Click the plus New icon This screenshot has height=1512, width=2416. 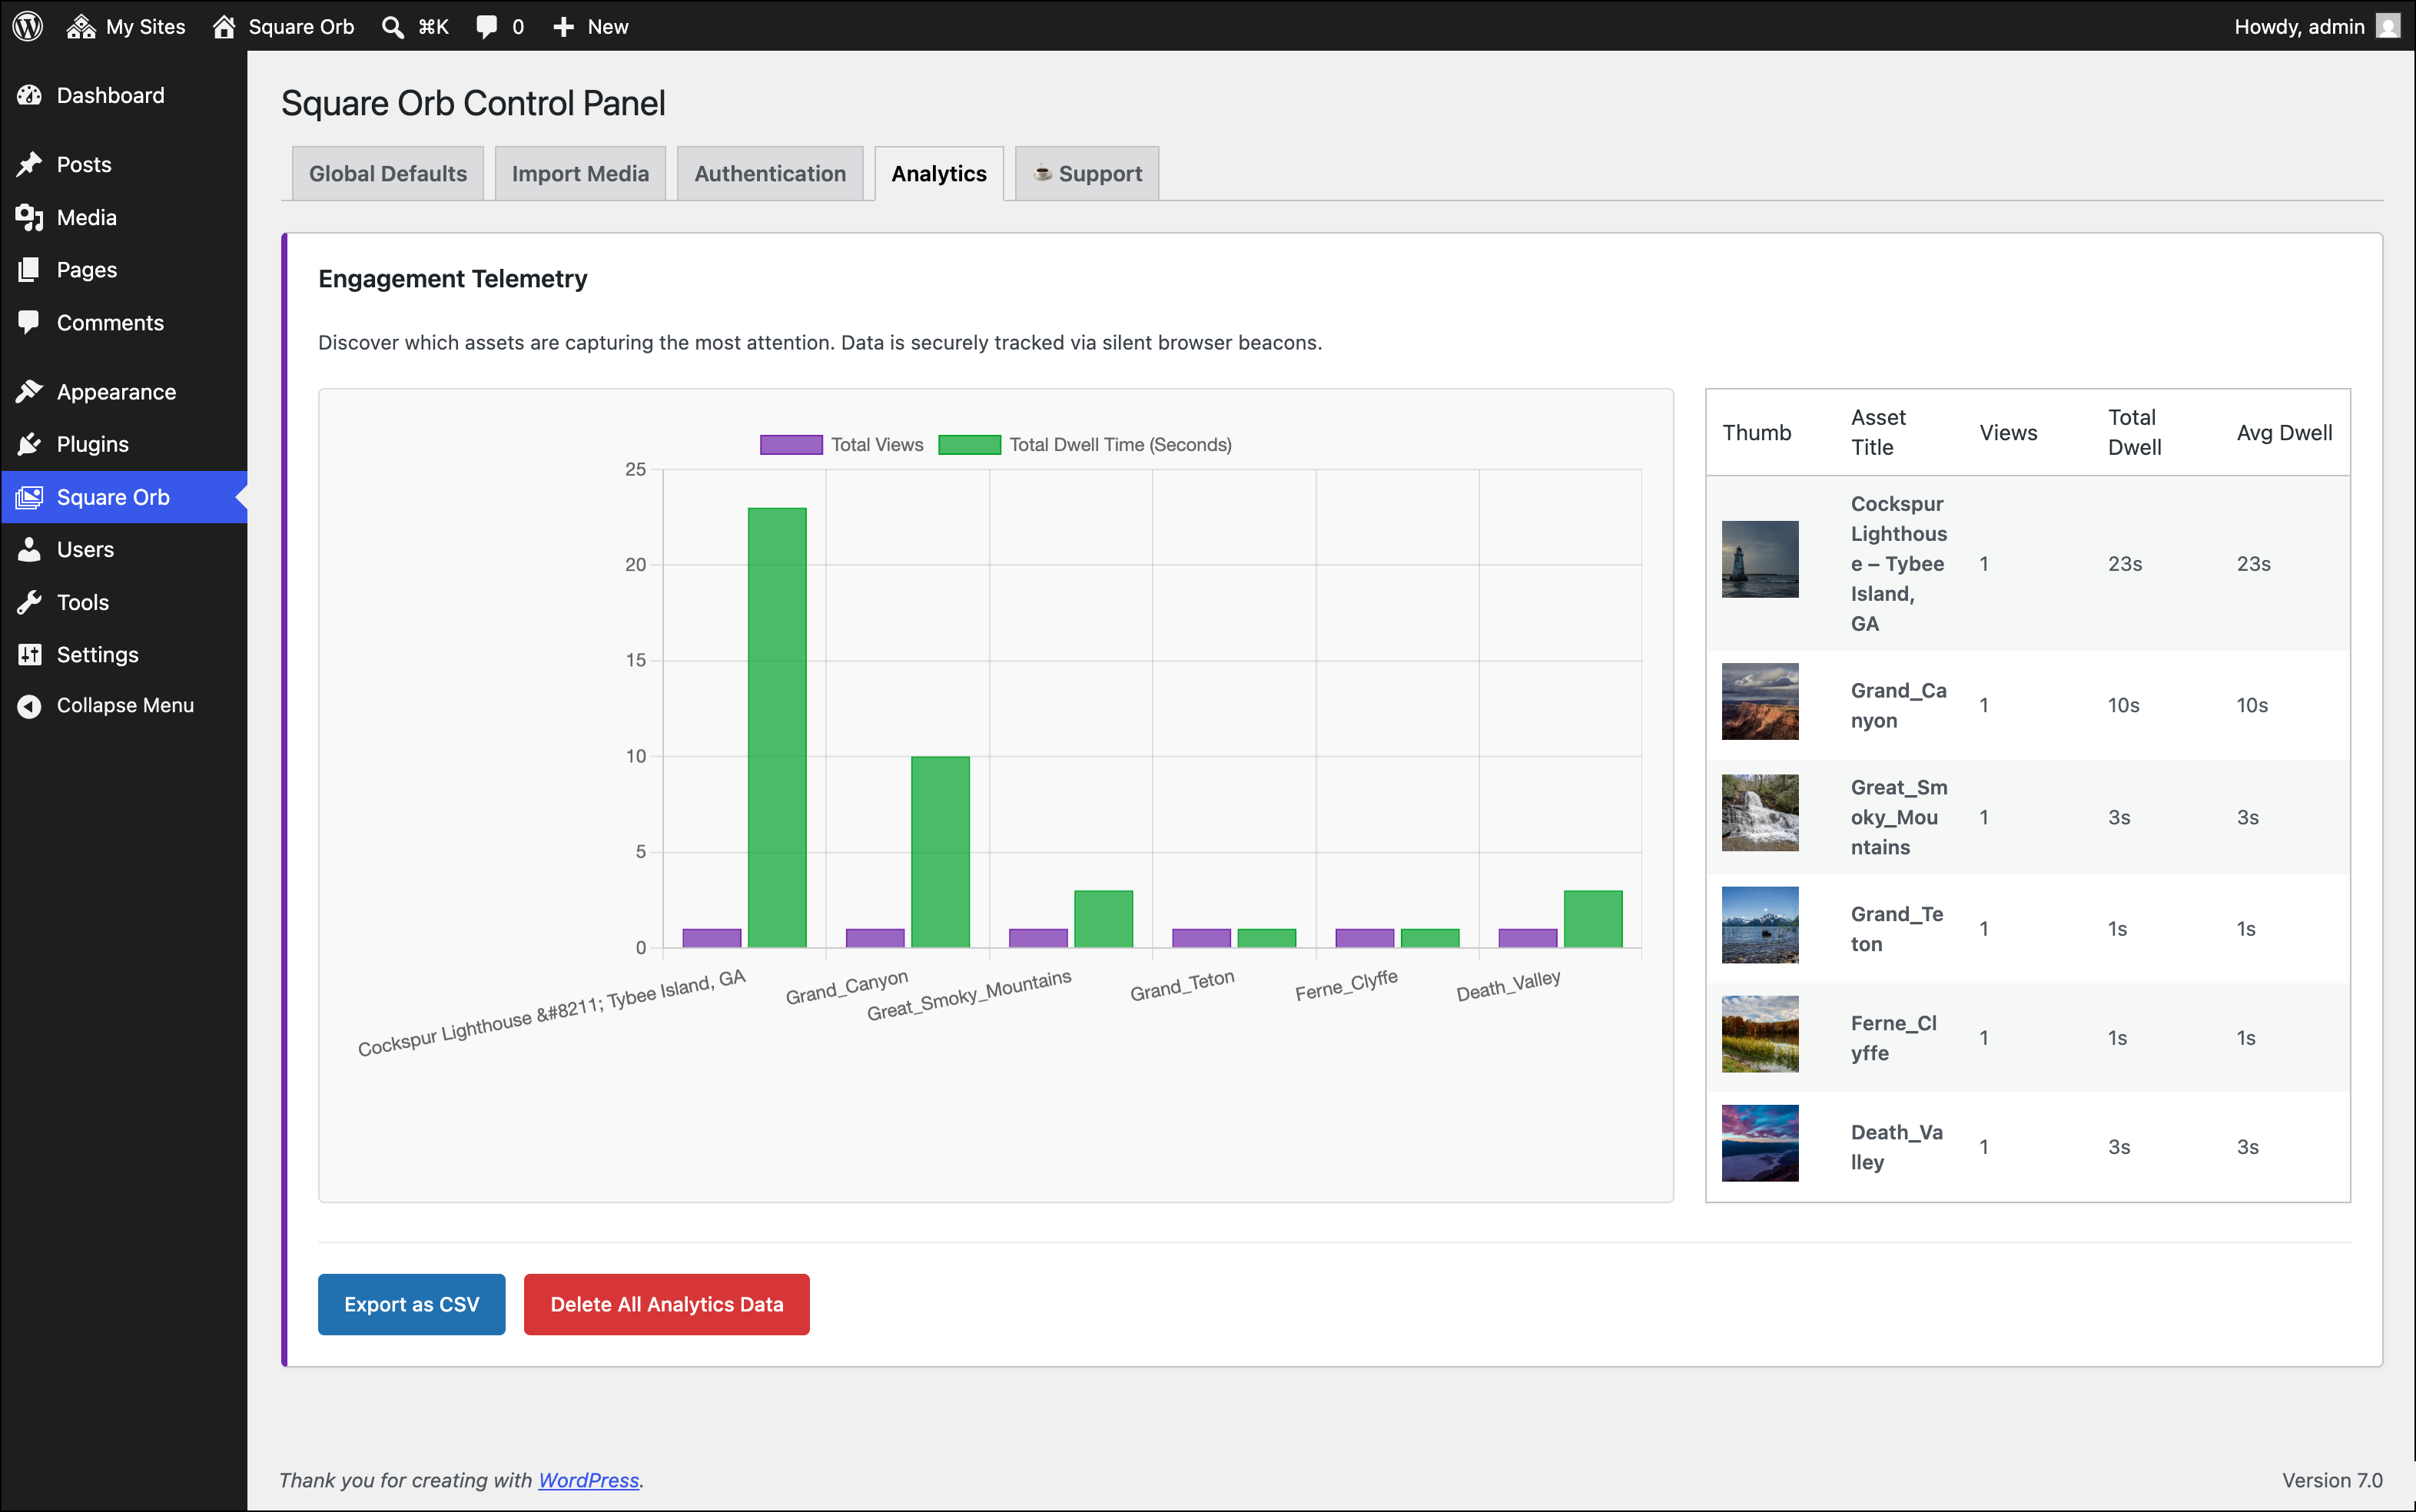[x=564, y=27]
